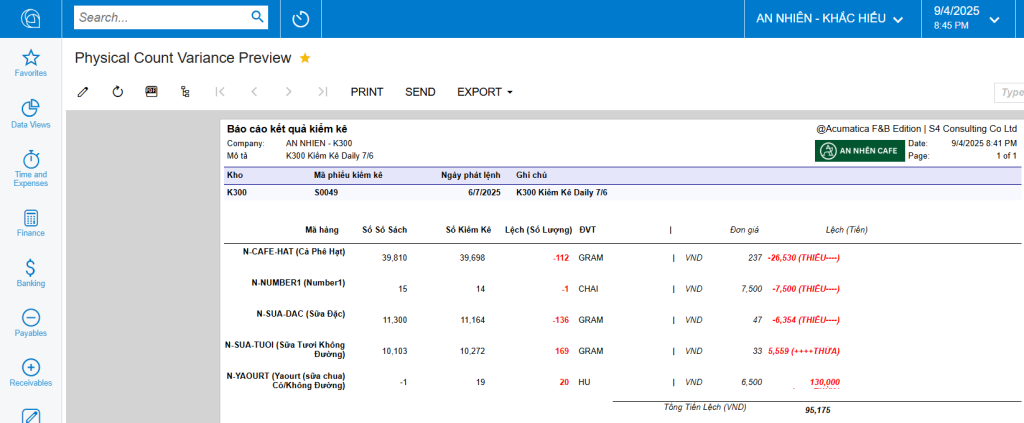Click variance quantity -112
Screen dimensions: 1024x423
click(561, 258)
